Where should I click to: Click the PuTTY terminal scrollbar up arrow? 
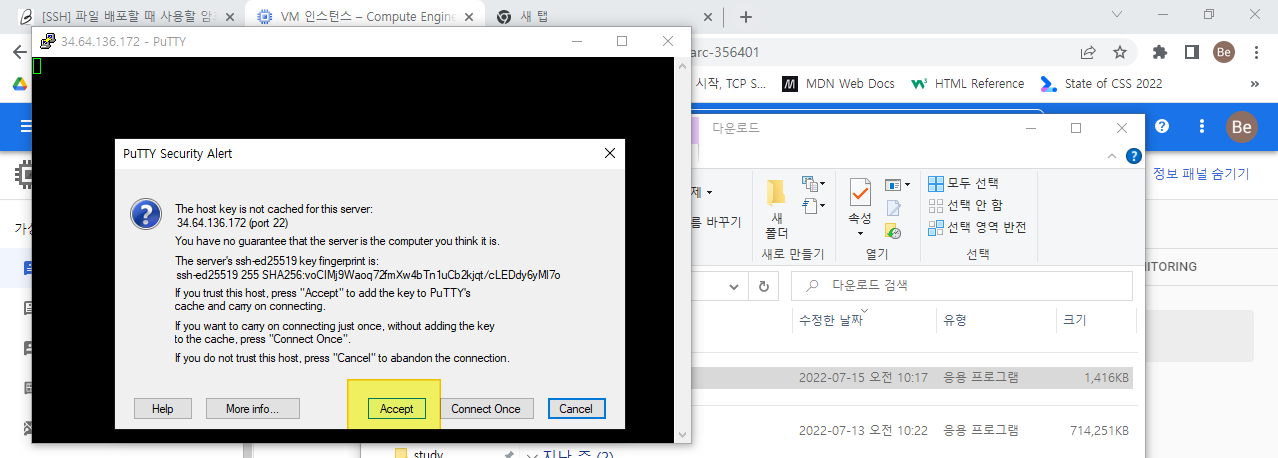pos(683,65)
